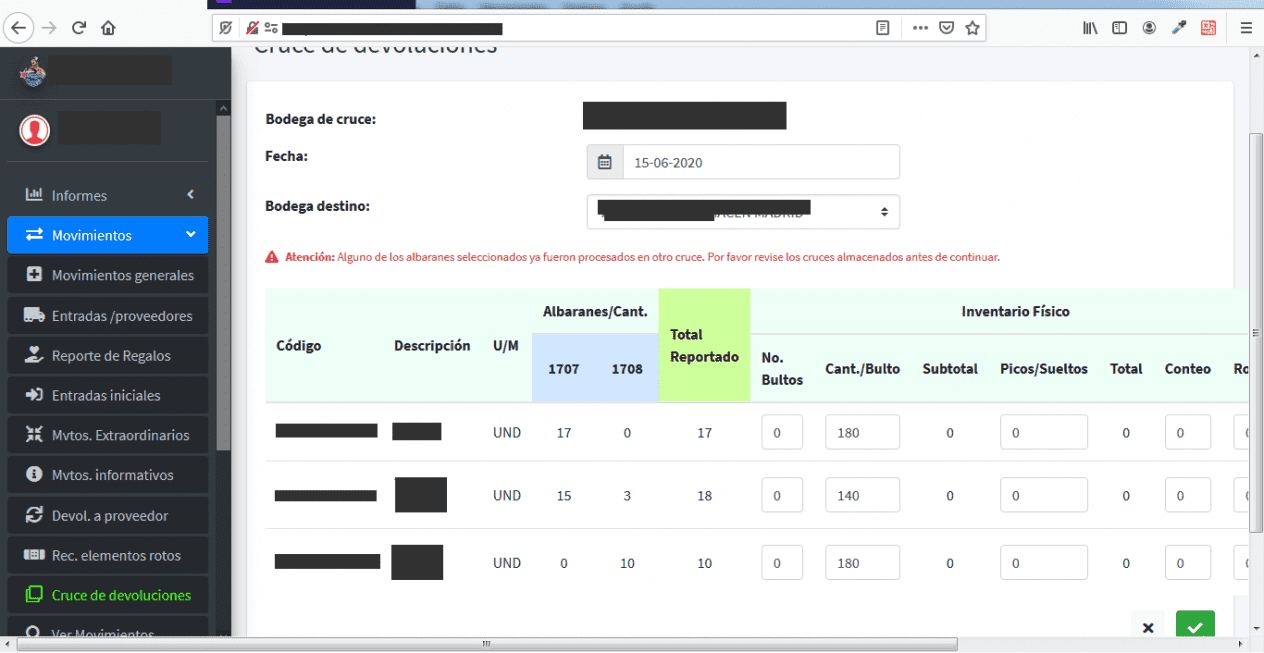The image size is (1264, 653).
Task: Click Cant./Bulto field showing 140
Action: [862, 495]
